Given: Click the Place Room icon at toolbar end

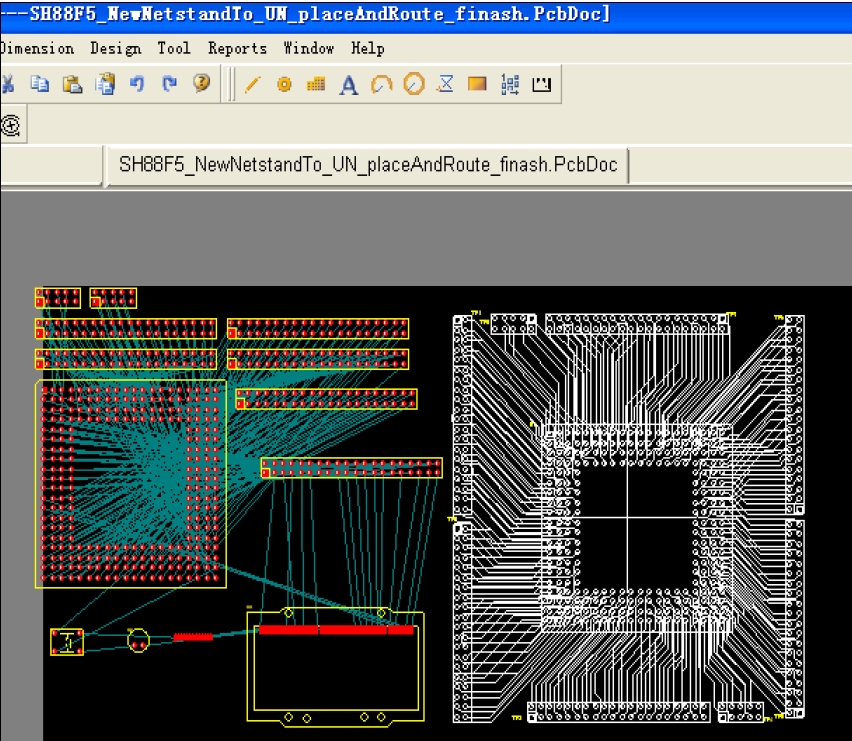Looking at the screenshot, I should tap(542, 85).
